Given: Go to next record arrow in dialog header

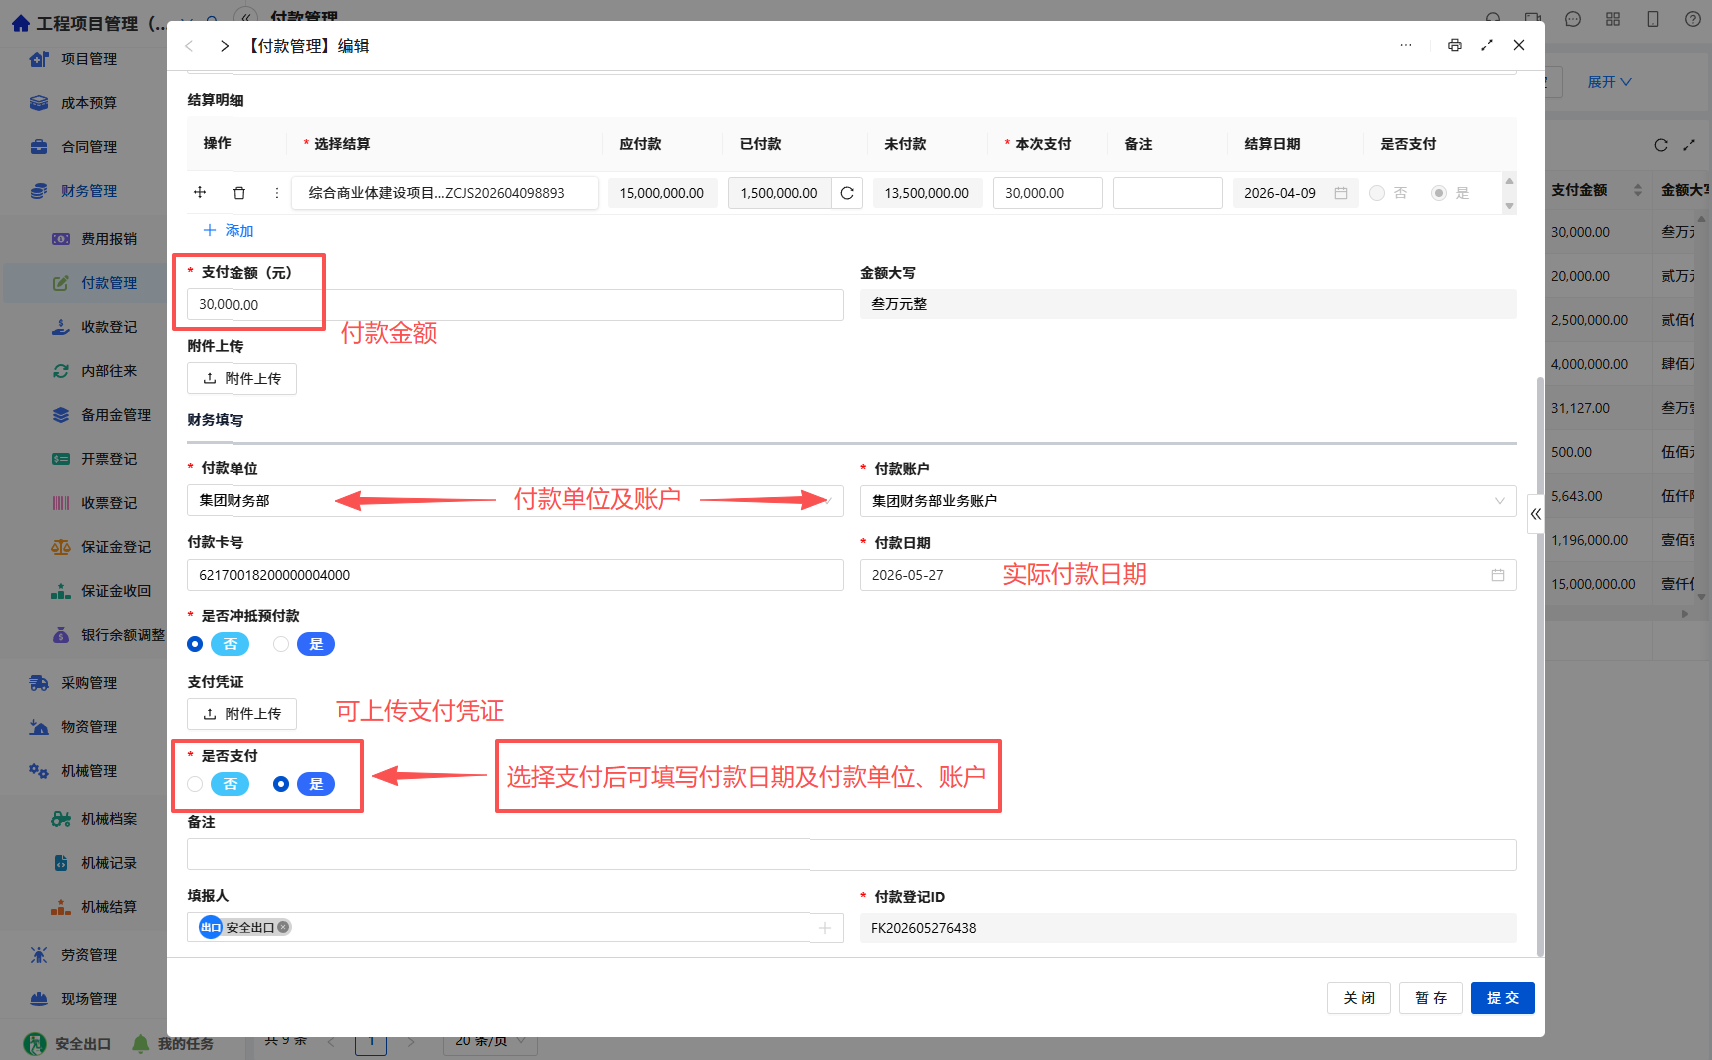Looking at the screenshot, I should pos(225,46).
